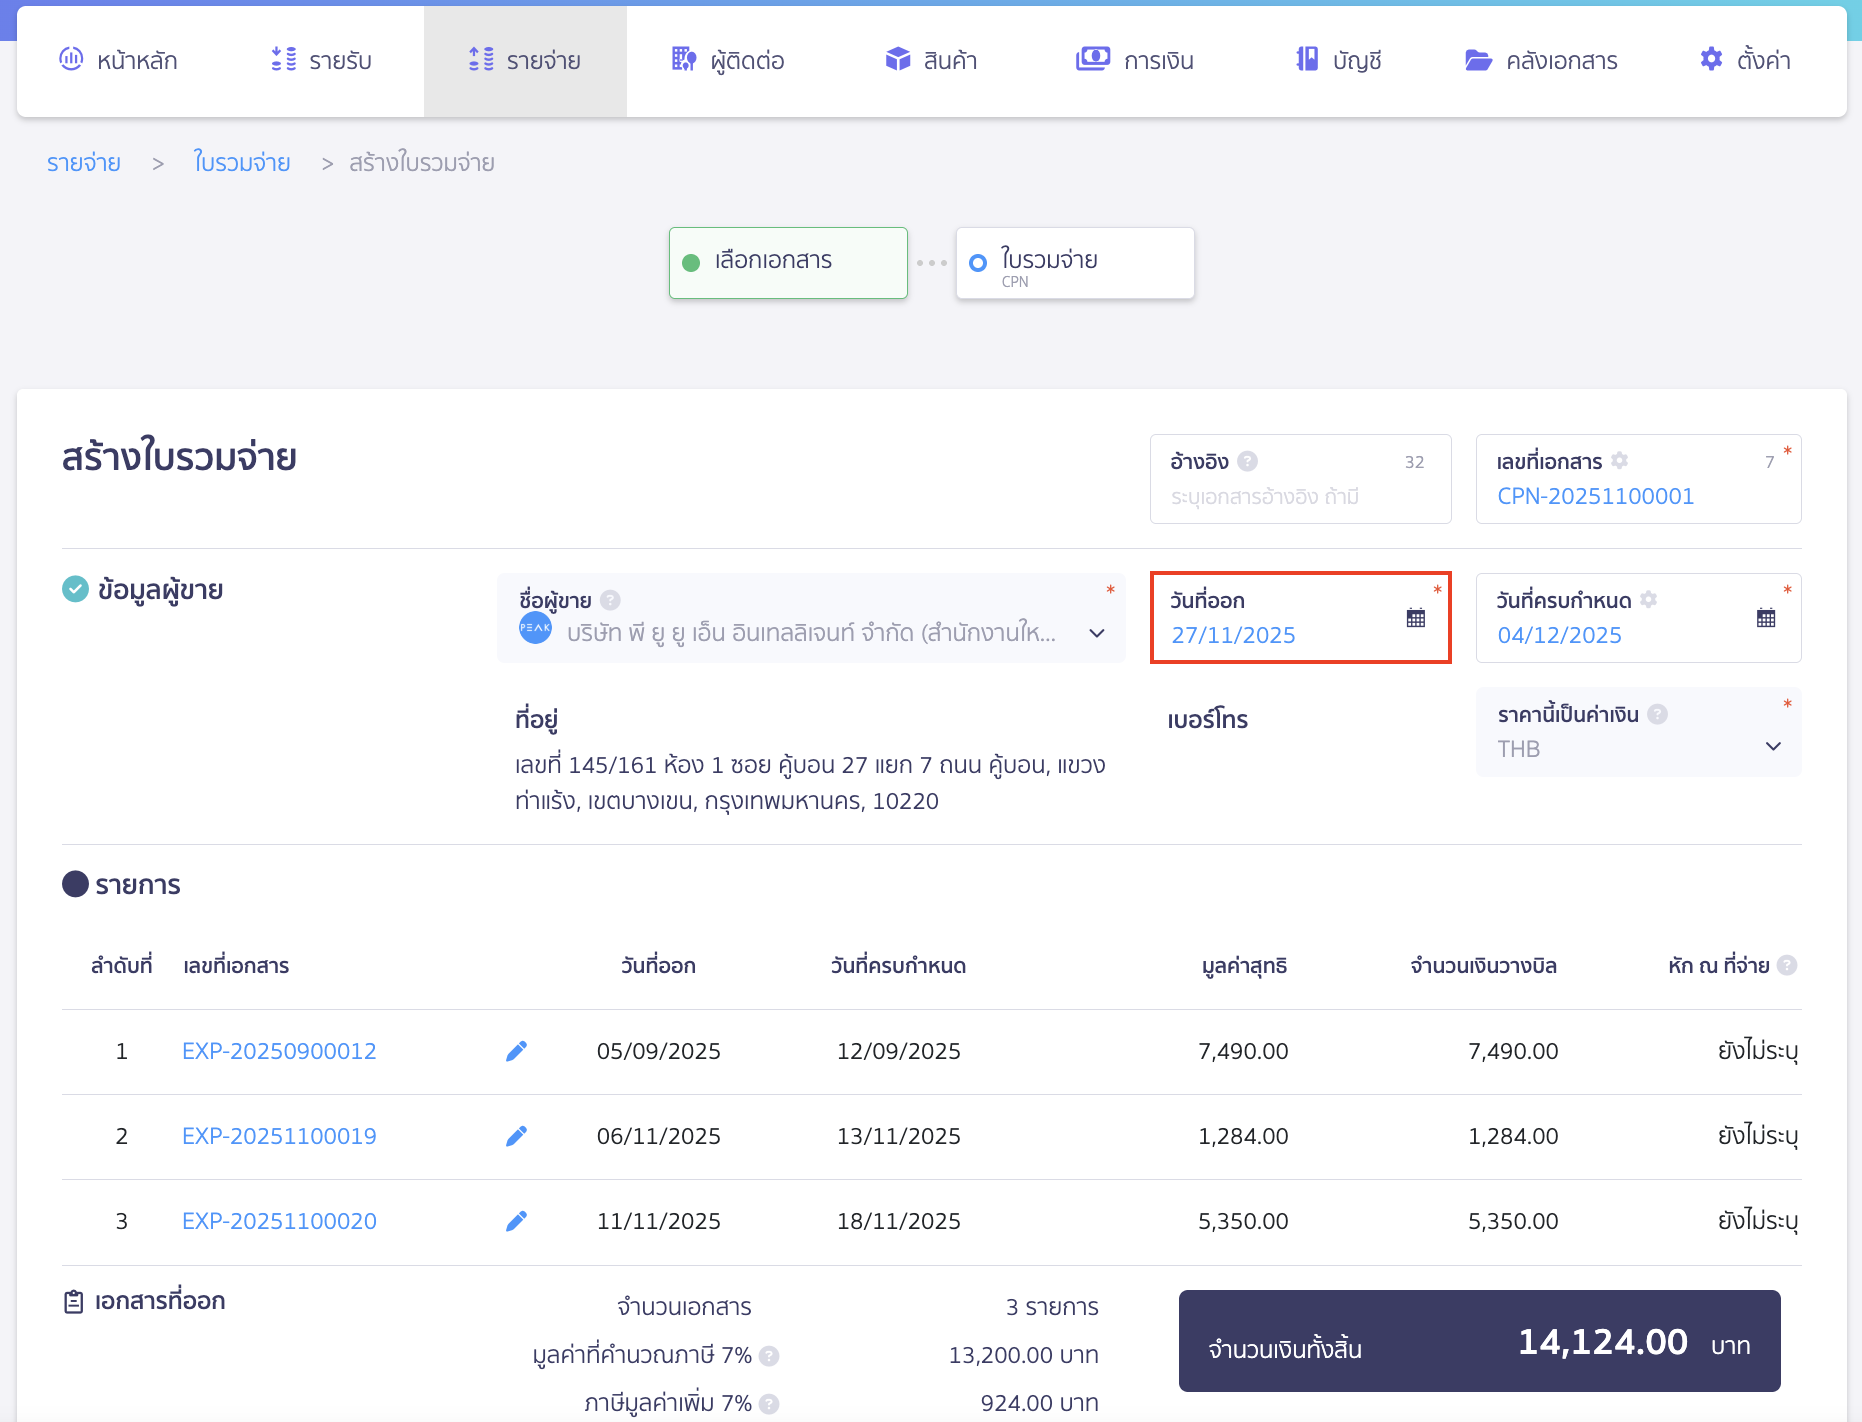
Task: Select the ใบรวมจ่าย CPN step radio
Action: pos(978,263)
